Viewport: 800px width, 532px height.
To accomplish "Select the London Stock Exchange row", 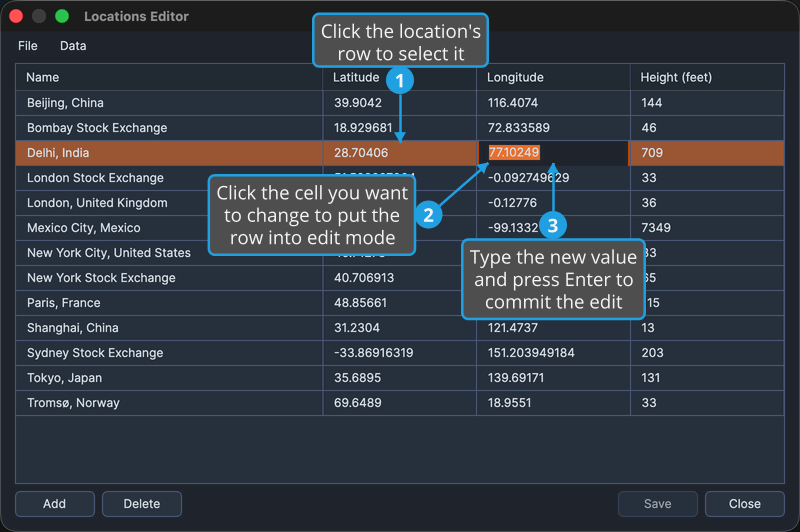I will pyautogui.click(x=399, y=178).
